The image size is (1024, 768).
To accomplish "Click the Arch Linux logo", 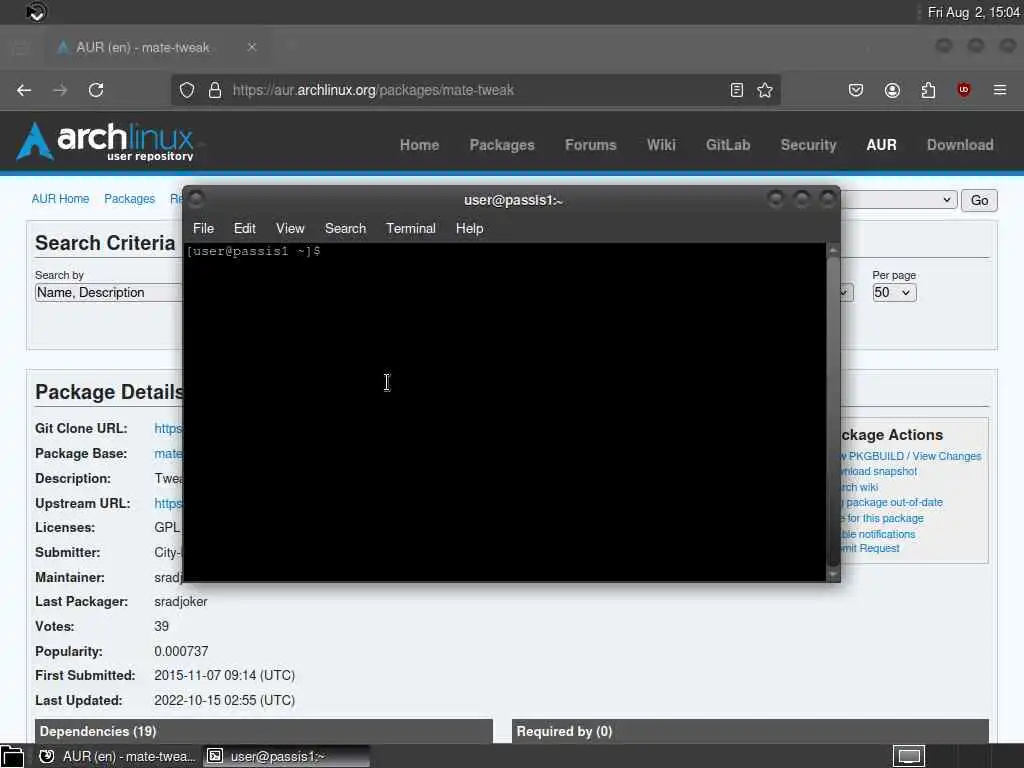I will (x=105, y=142).
